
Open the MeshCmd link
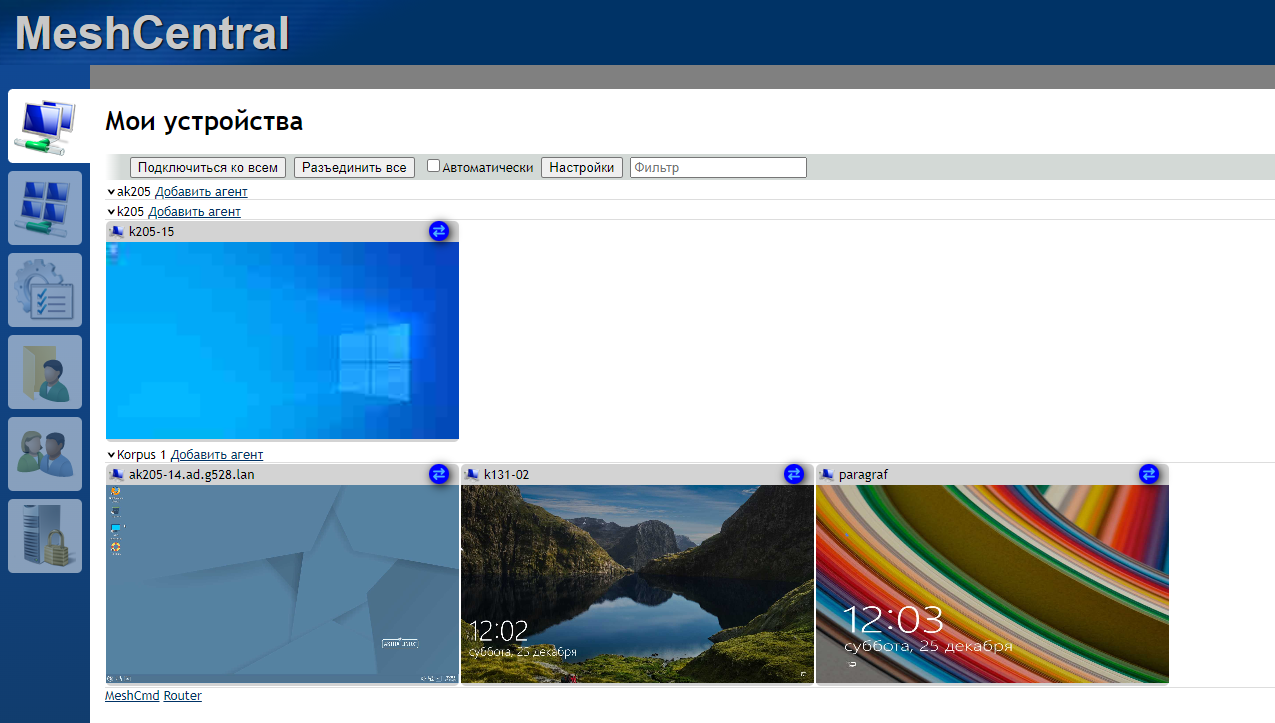click(x=132, y=695)
